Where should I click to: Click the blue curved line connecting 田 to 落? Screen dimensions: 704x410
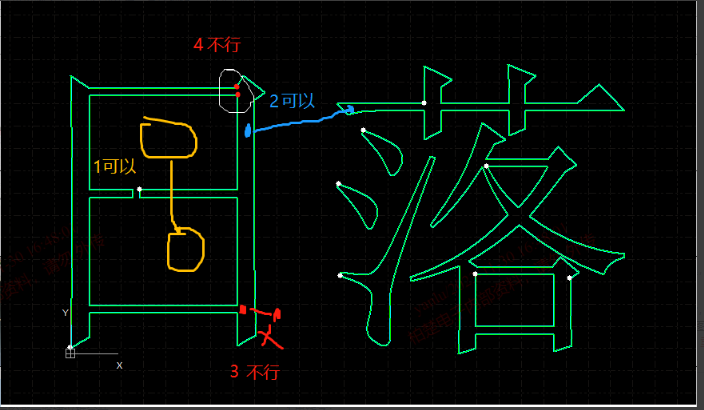coord(300,122)
